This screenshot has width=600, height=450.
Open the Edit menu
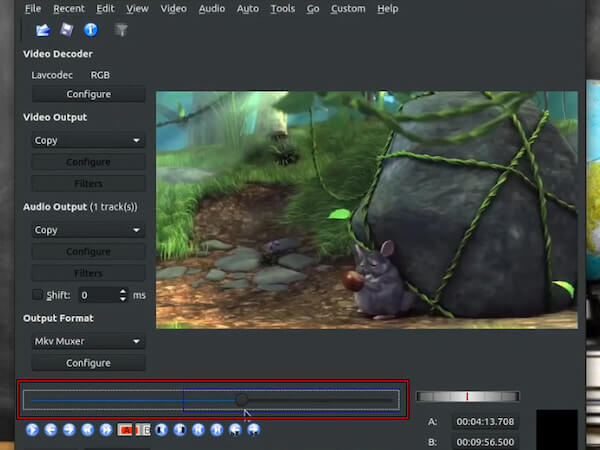pyautogui.click(x=105, y=8)
